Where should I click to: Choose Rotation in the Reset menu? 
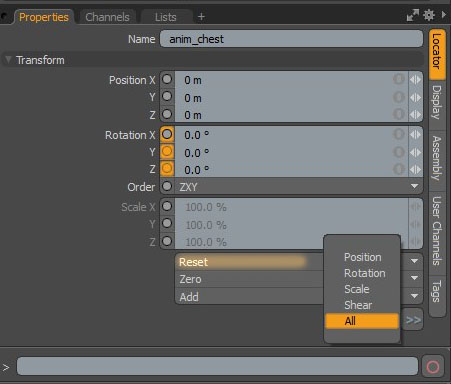click(362, 273)
